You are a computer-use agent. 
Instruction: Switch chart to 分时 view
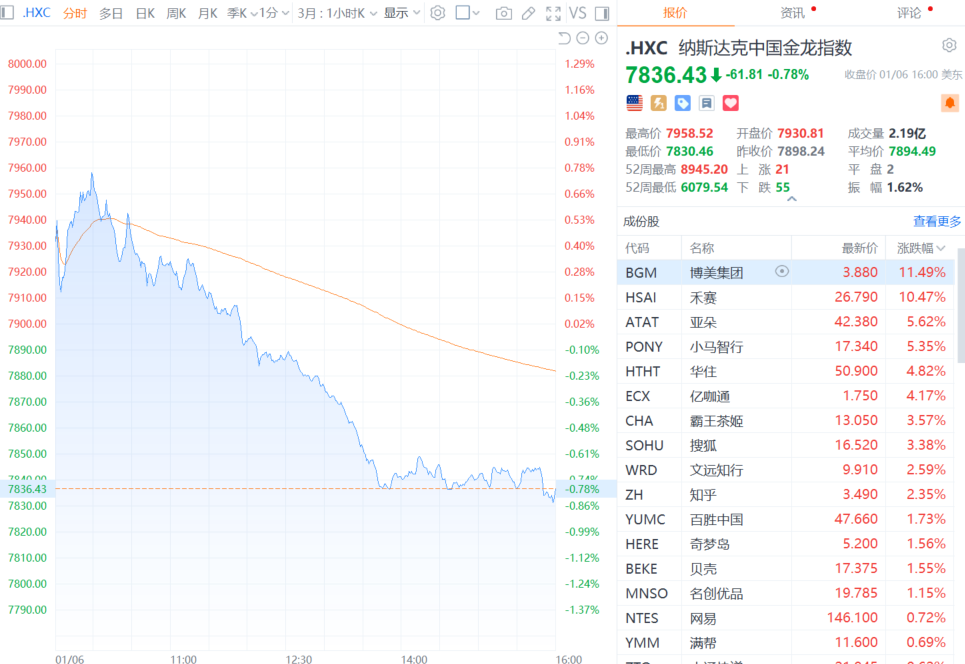[75, 13]
